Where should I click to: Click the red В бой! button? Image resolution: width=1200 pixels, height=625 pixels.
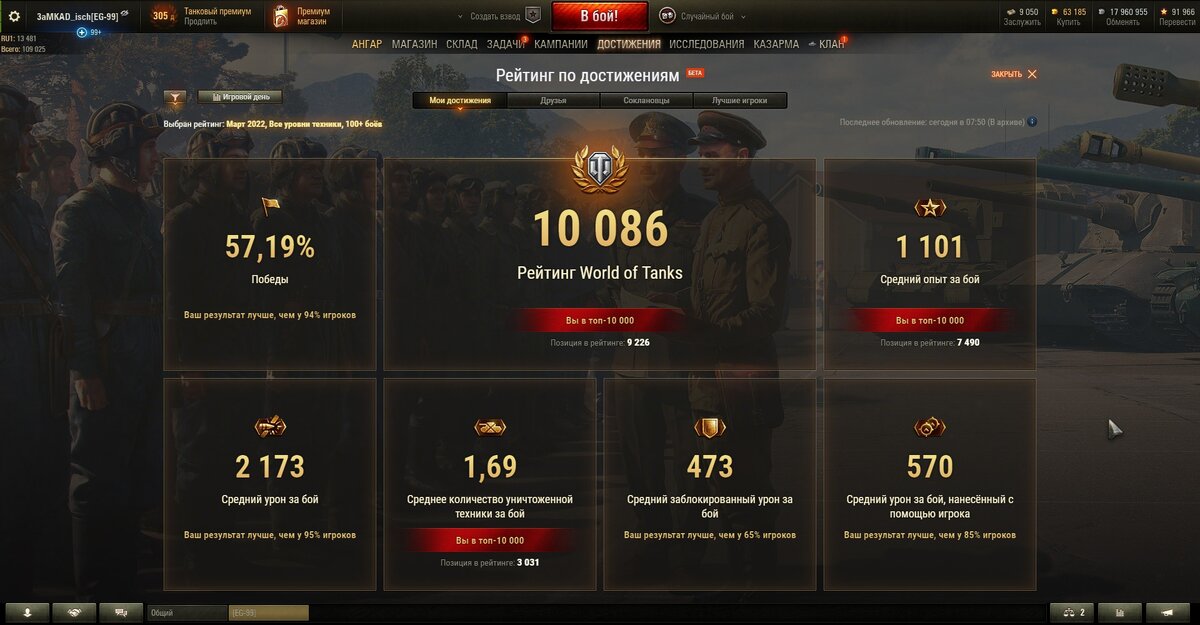(x=600, y=17)
